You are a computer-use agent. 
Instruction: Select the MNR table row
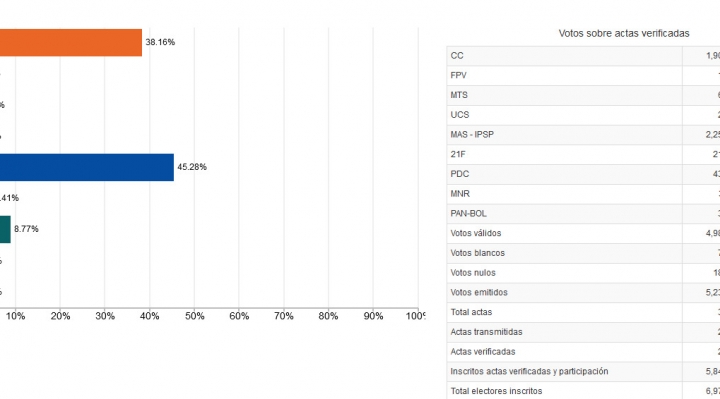click(583, 194)
